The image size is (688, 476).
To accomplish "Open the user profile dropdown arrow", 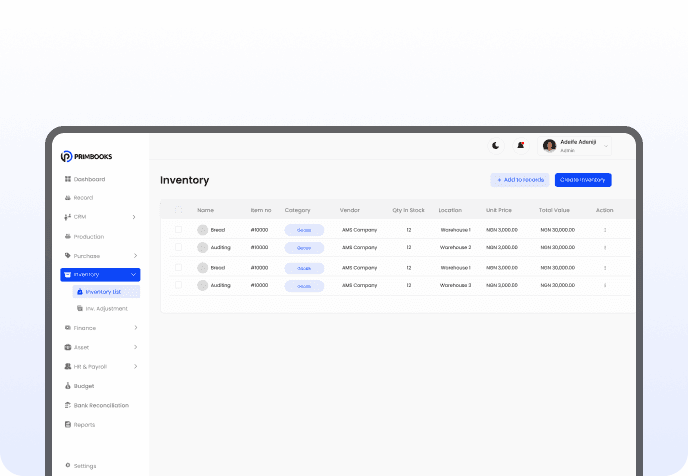I will pyautogui.click(x=606, y=146).
